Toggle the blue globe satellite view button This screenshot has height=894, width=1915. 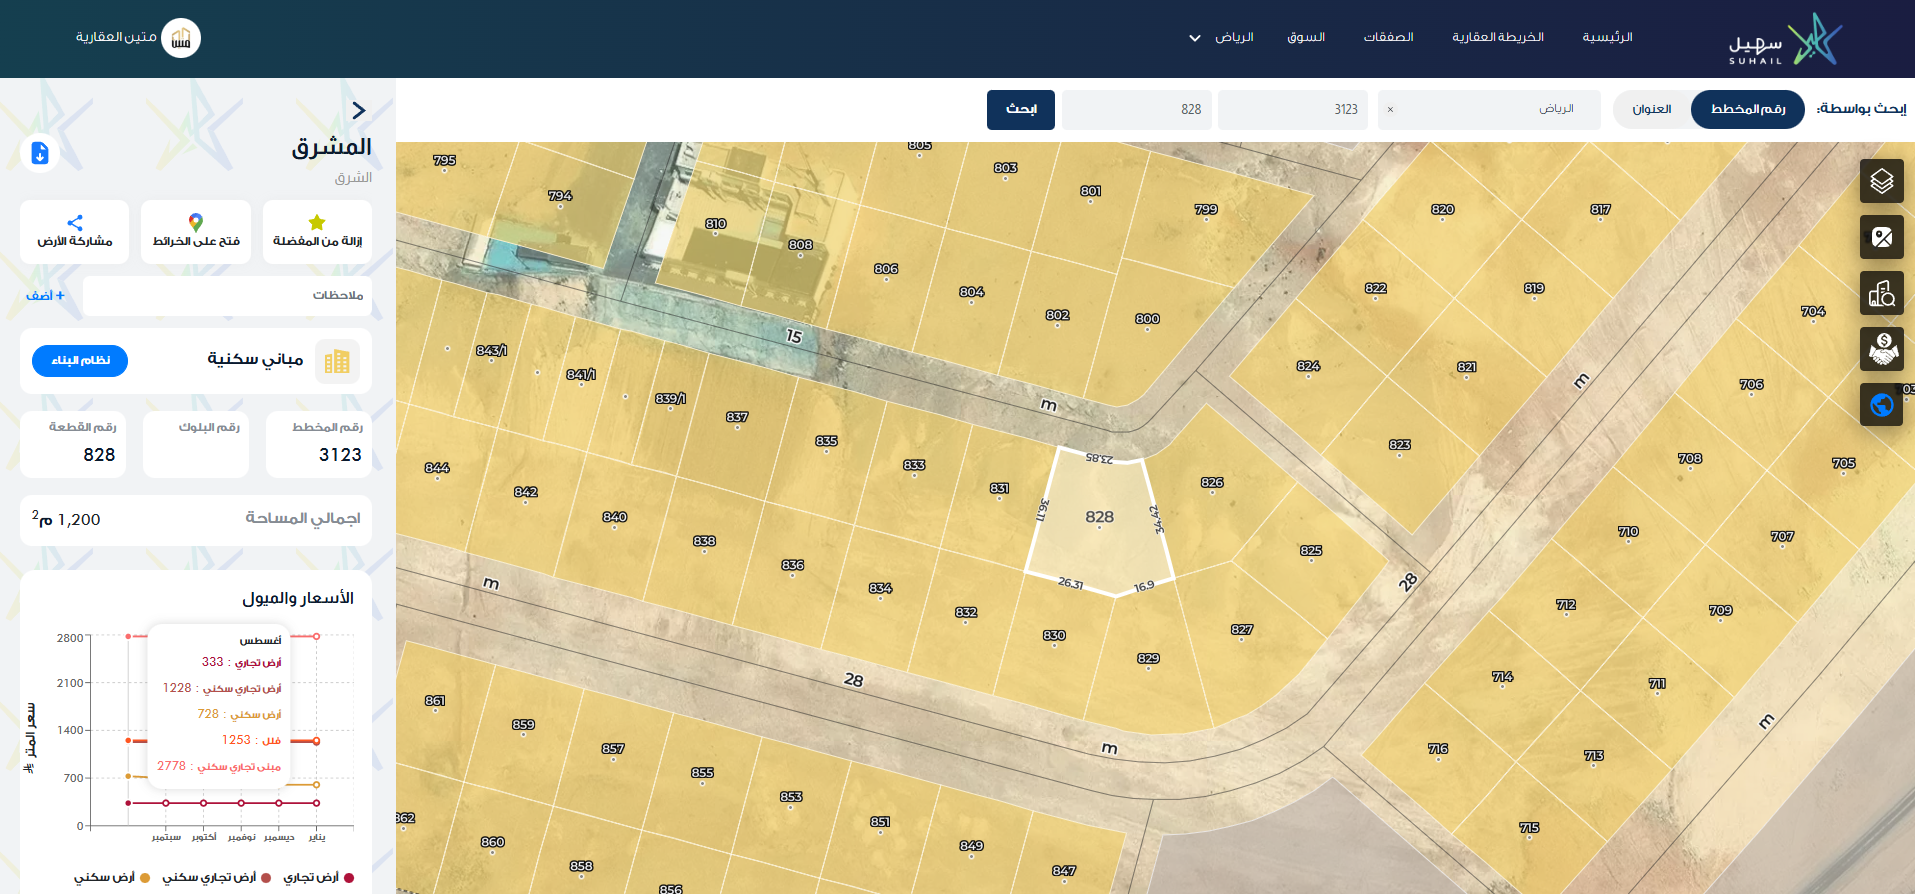(x=1881, y=405)
